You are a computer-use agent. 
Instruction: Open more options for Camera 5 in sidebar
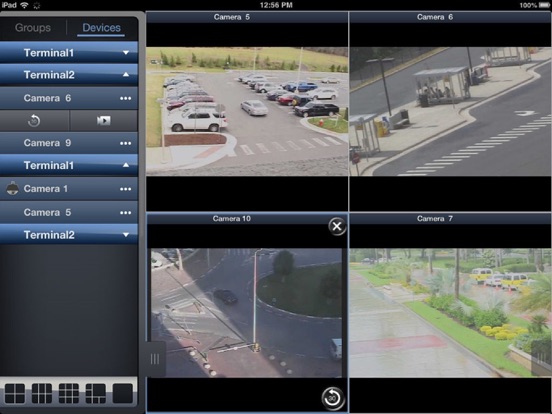[125, 213]
